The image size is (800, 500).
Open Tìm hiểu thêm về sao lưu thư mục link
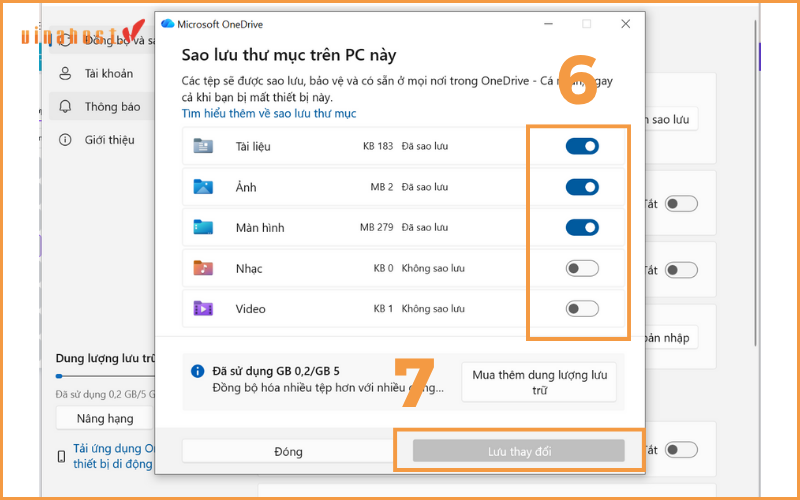269,114
